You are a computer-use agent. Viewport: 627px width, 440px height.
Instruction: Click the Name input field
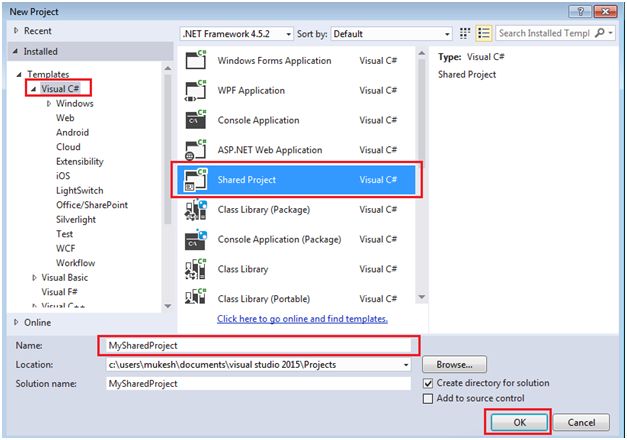pyautogui.click(x=258, y=346)
